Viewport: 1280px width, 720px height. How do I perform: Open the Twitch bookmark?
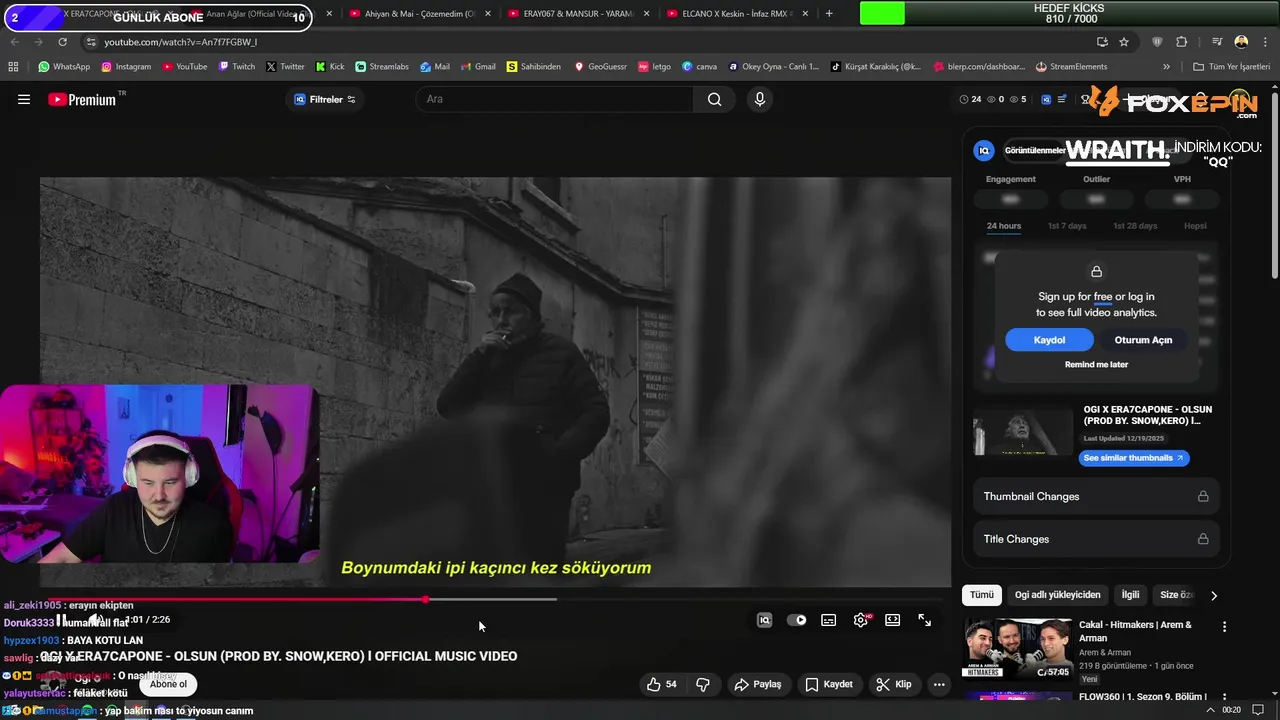pyautogui.click(x=236, y=67)
